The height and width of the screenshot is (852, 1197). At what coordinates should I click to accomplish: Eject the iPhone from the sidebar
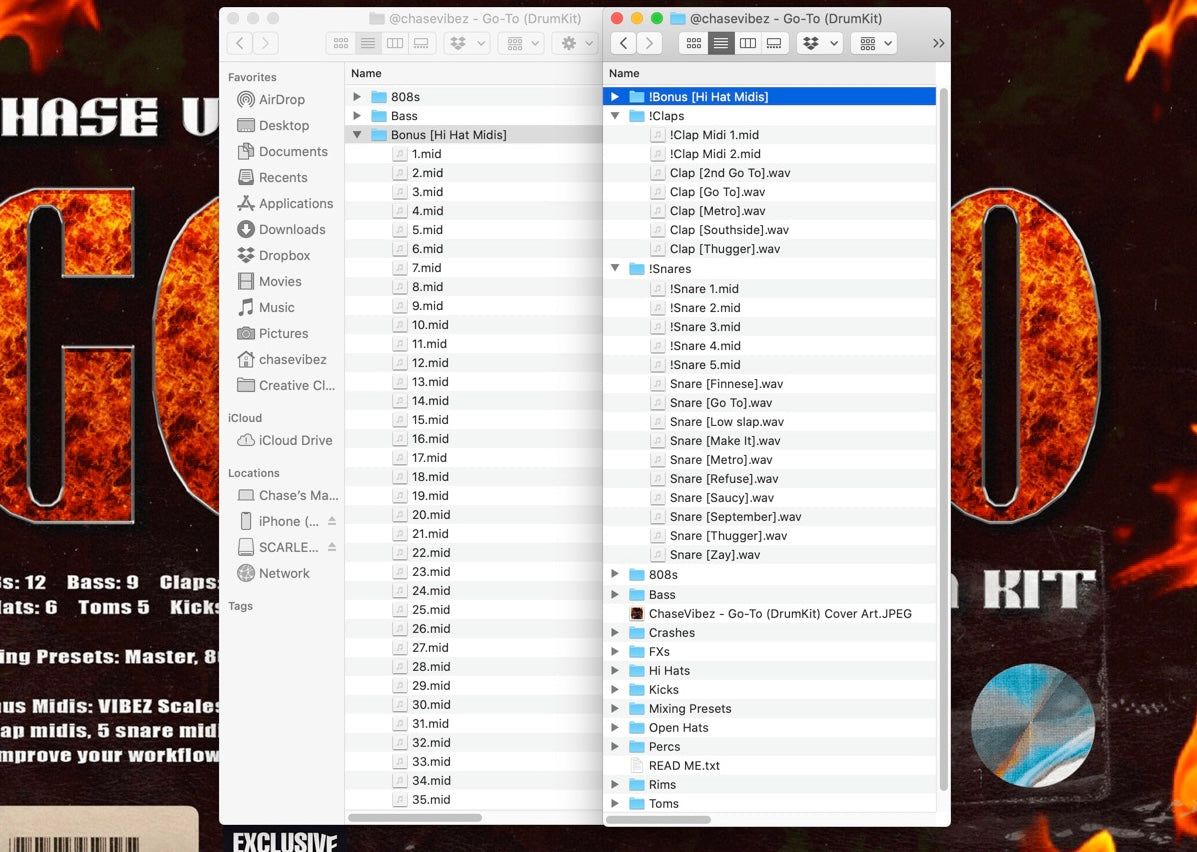pos(332,521)
